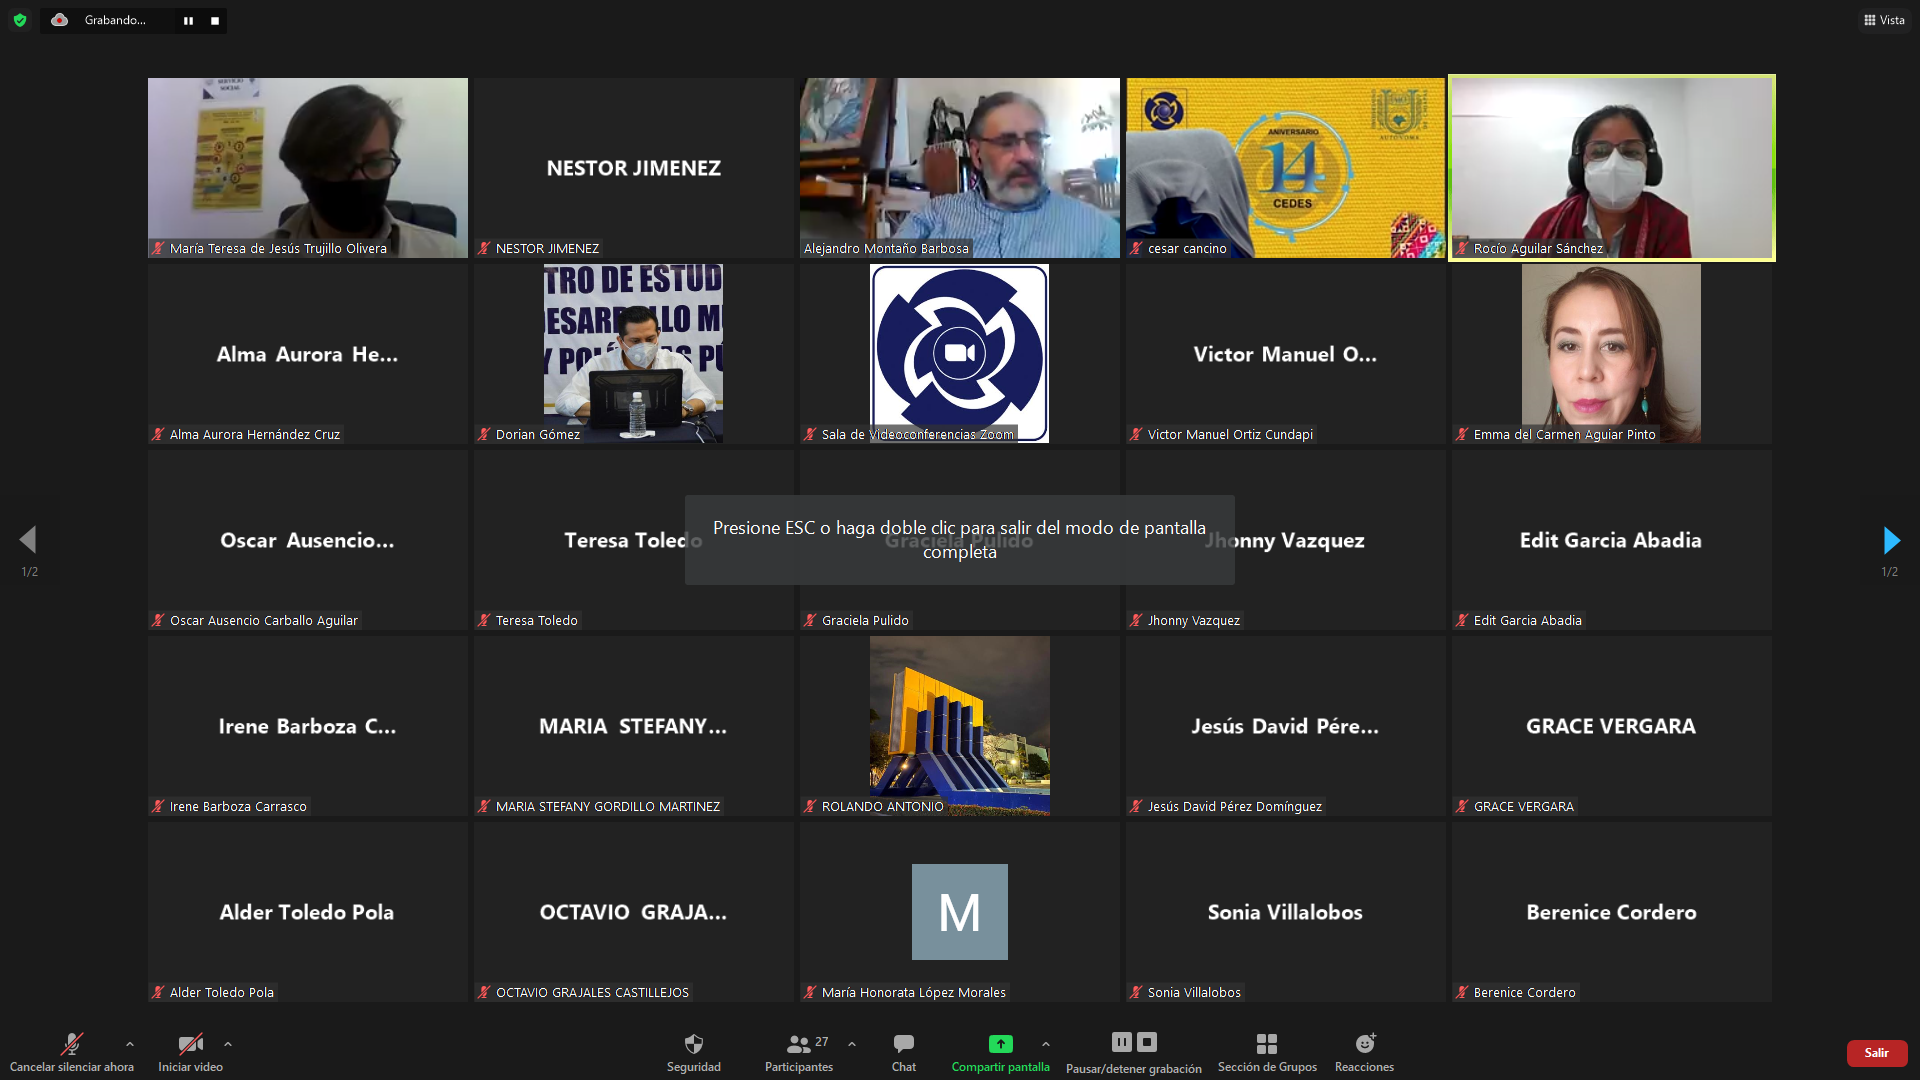Select the Edit Garcia Abadia tile
The image size is (1920, 1080).
pyautogui.click(x=1612, y=540)
